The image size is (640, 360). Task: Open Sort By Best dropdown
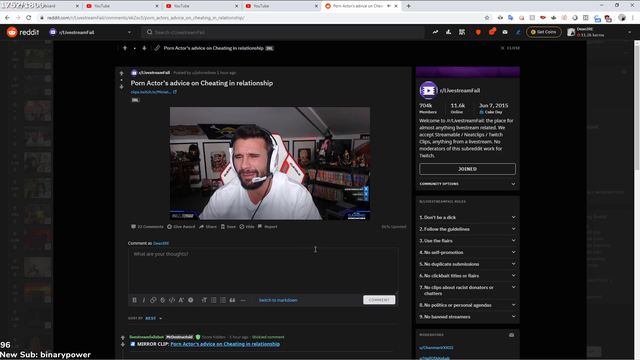tap(153, 318)
